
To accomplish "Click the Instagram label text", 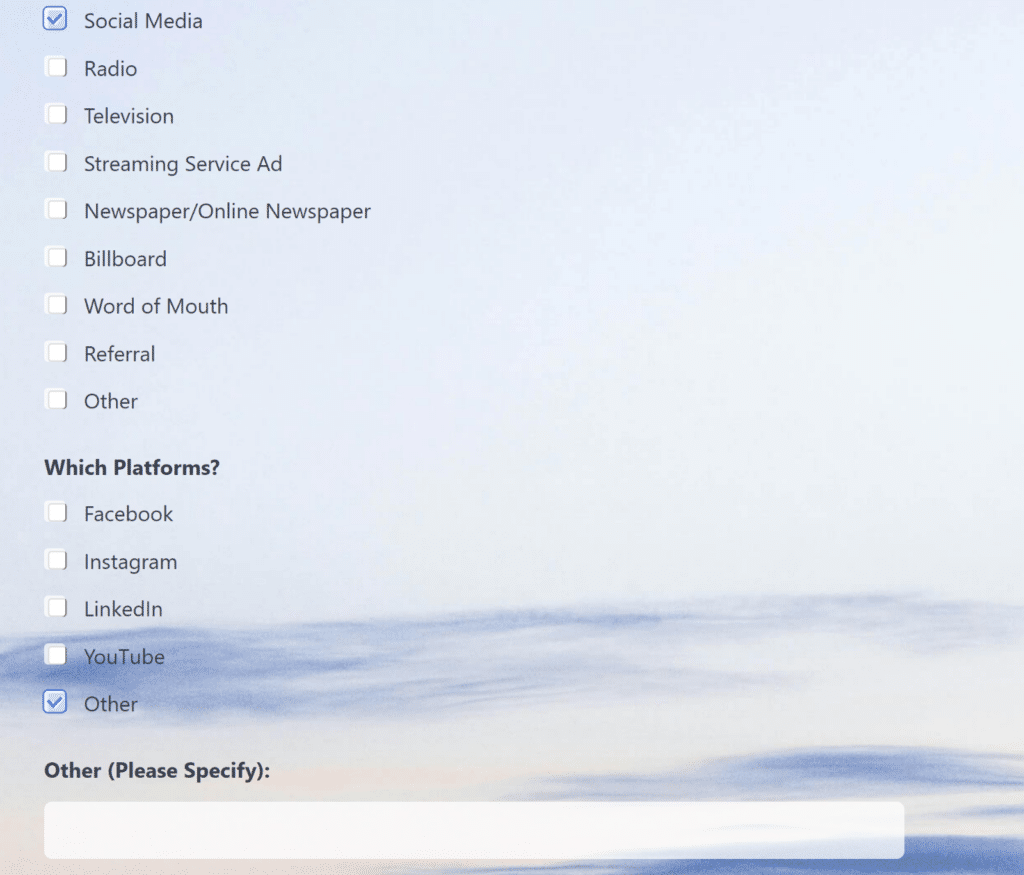I will tap(130, 562).
